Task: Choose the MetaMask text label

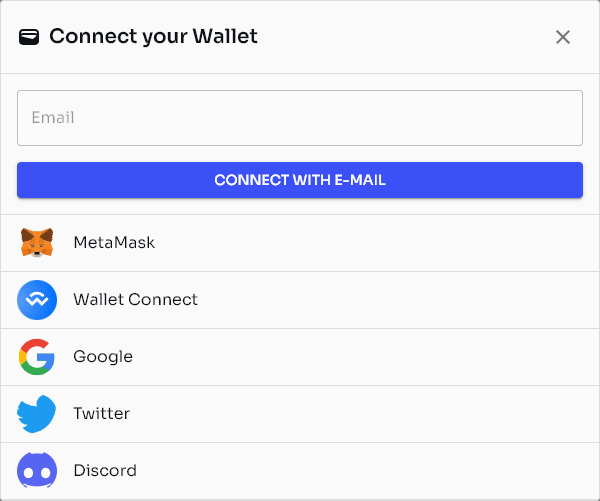Action: point(114,243)
